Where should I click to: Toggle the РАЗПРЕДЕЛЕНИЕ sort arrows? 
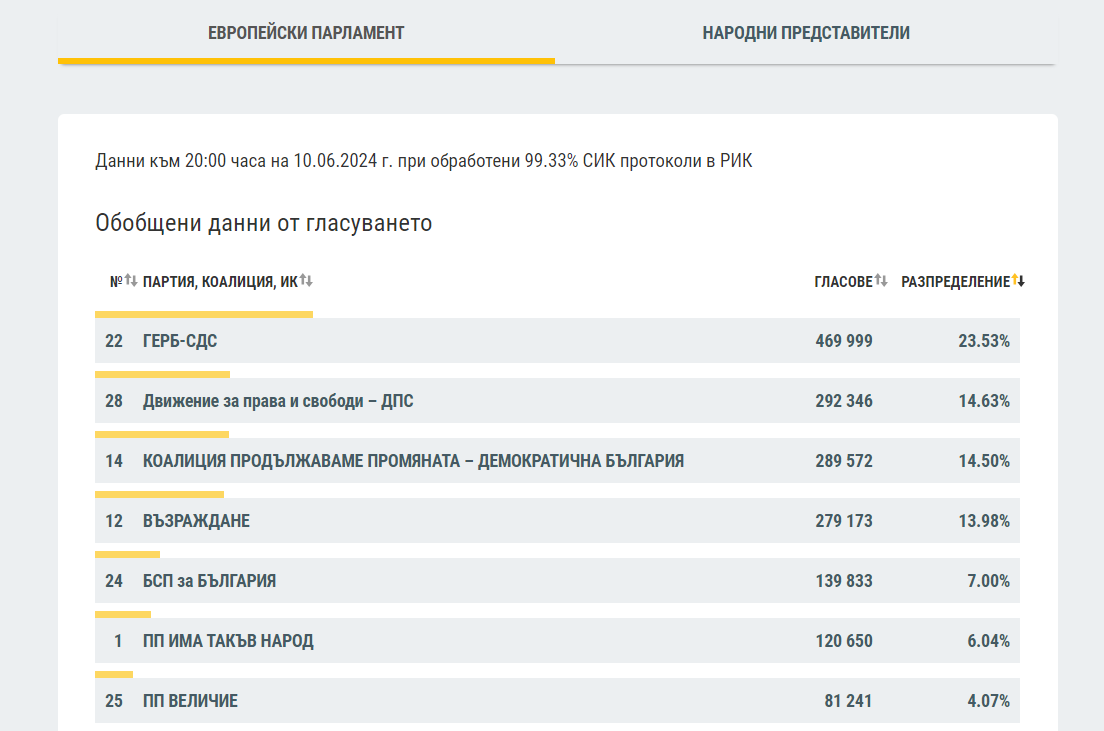1018,282
